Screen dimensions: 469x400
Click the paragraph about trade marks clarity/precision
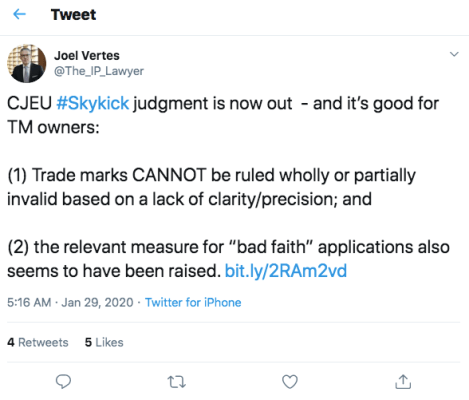pyautogui.click(x=212, y=187)
